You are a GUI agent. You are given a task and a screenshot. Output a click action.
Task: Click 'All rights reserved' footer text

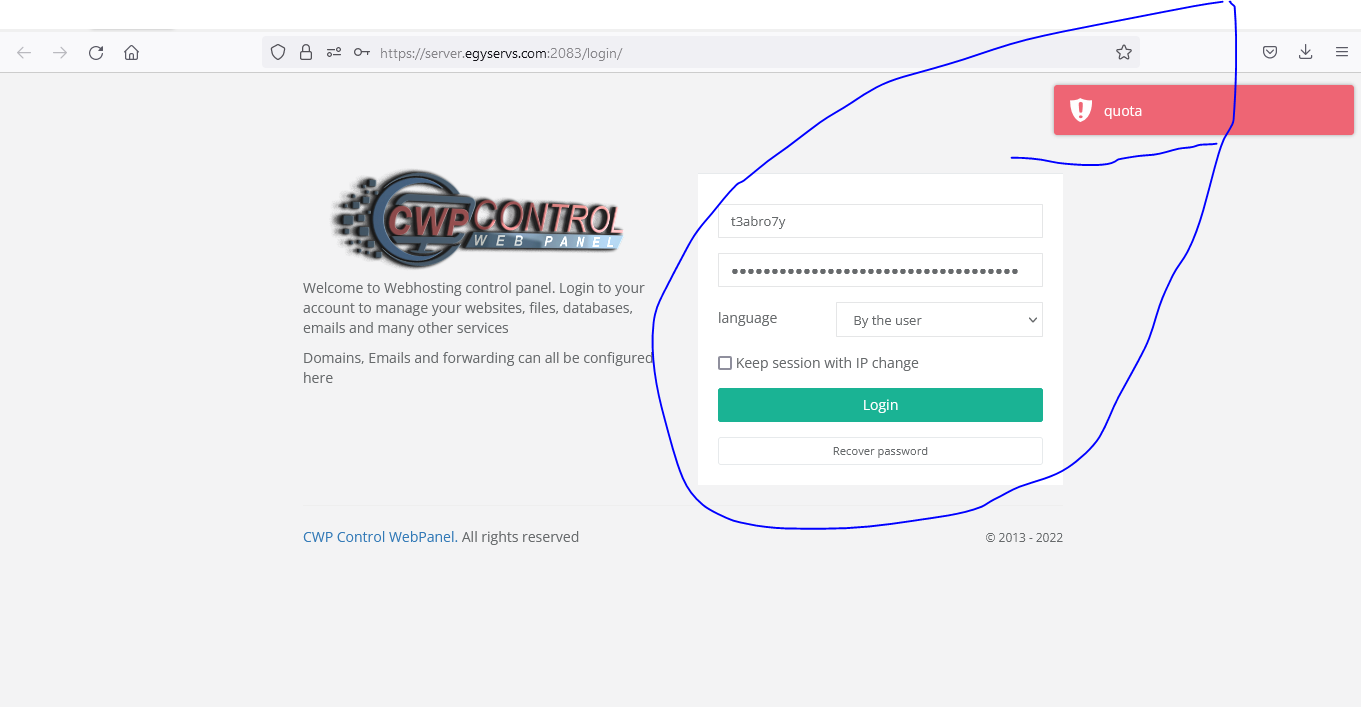[520, 537]
